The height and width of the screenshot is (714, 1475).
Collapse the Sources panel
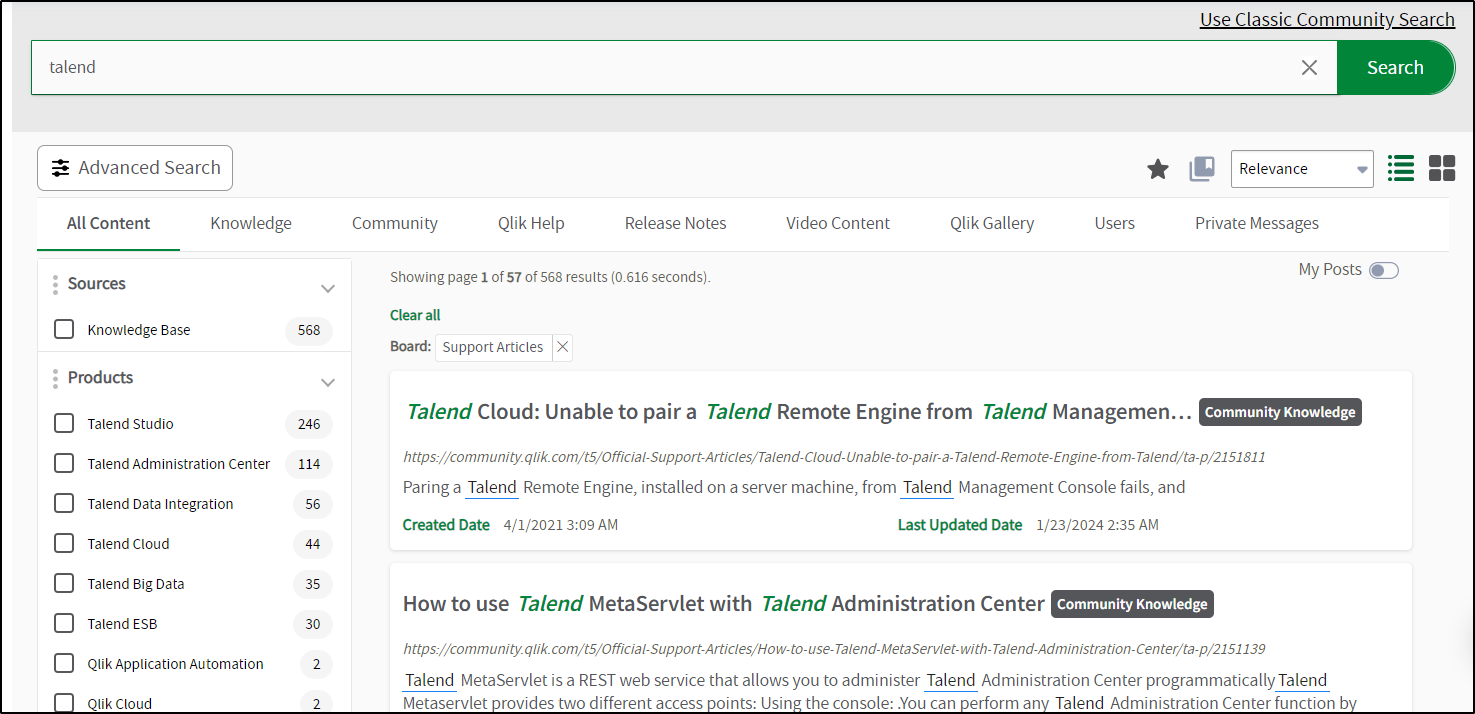pos(327,287)
